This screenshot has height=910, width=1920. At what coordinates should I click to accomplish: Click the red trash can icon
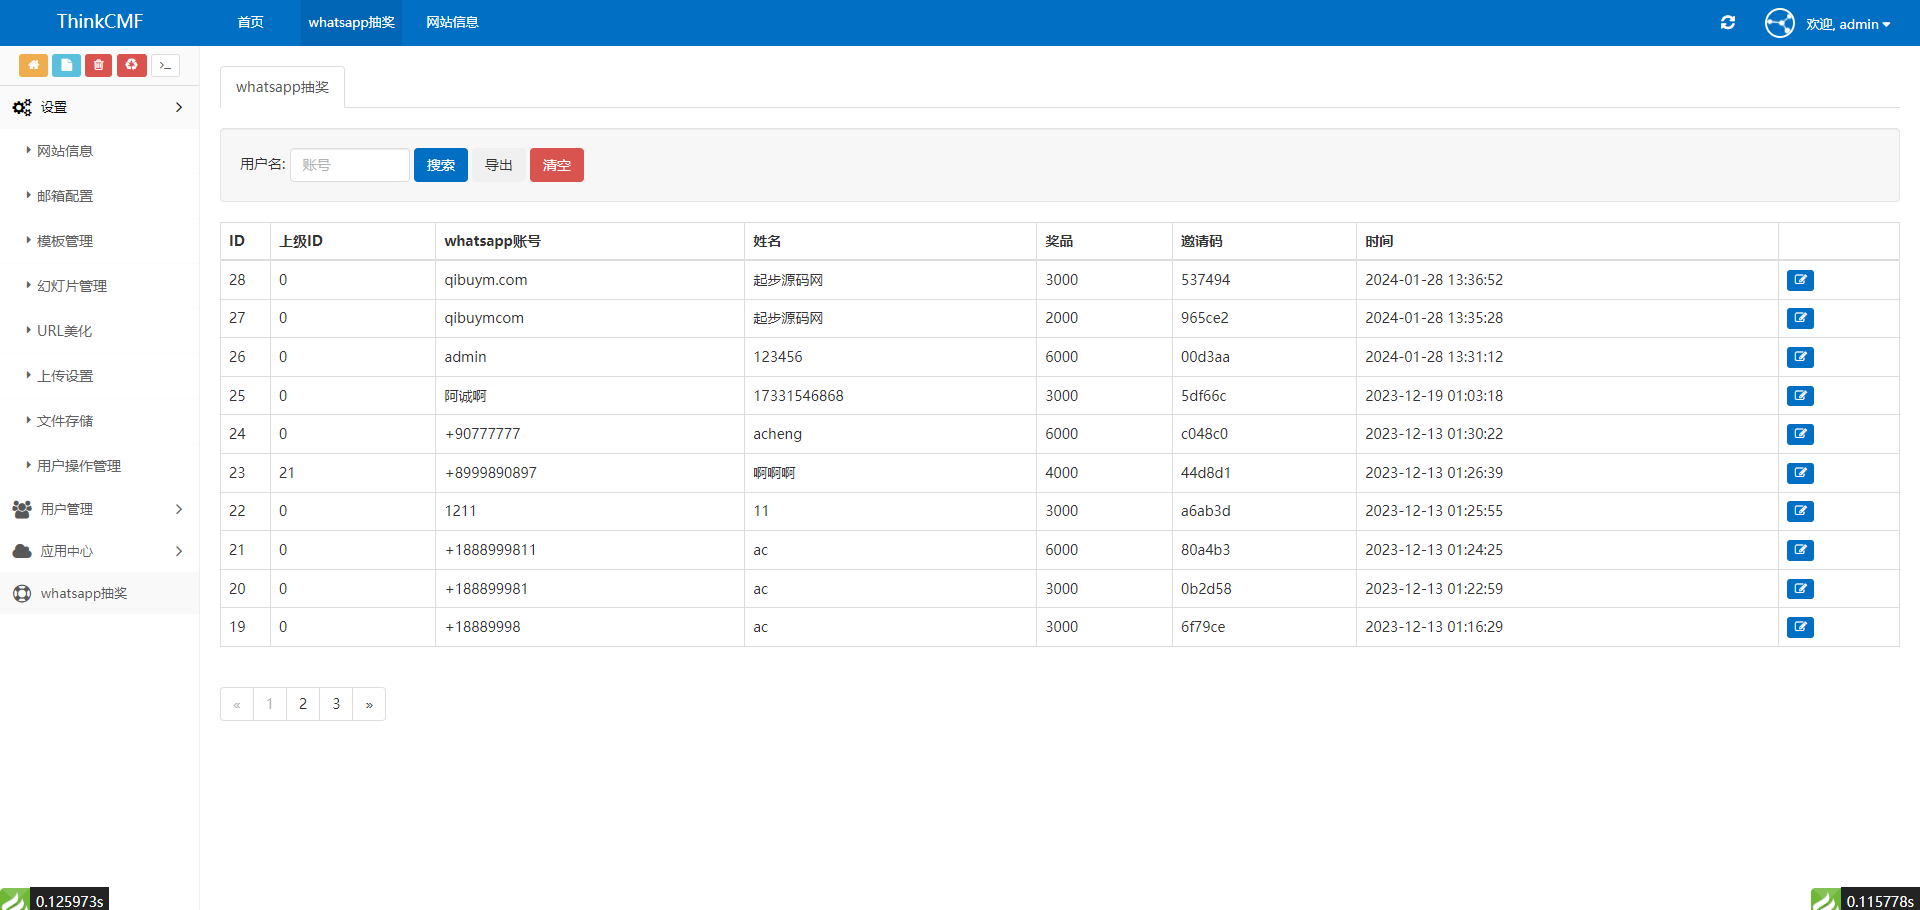pyautogui.click(x=98, y=65)
